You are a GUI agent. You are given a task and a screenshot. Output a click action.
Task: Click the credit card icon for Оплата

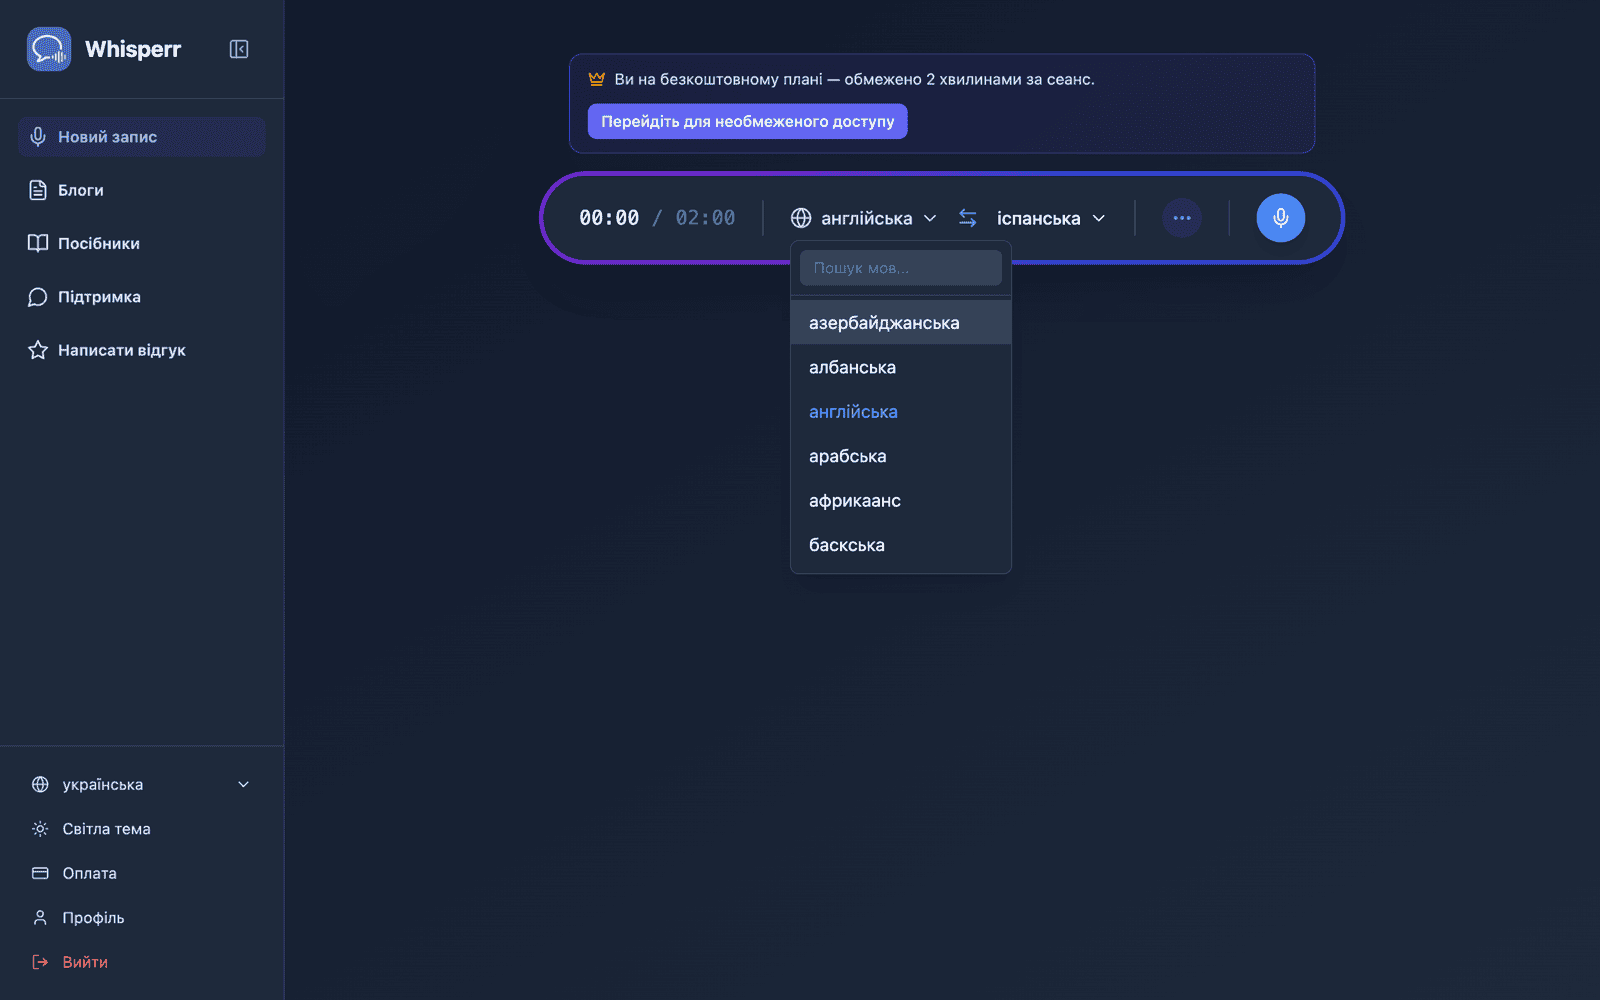click(40, 873)
